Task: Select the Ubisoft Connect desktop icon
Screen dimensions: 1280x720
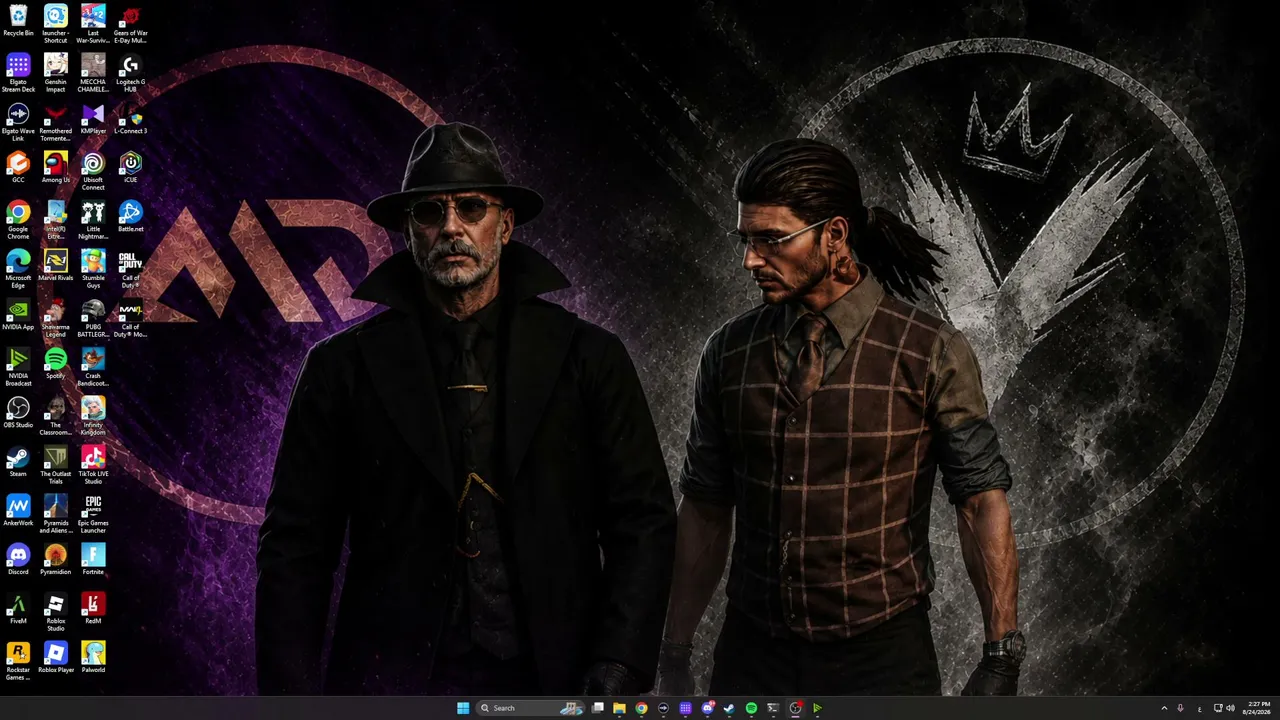Action: pyautogui.click(x=93, y=171)
